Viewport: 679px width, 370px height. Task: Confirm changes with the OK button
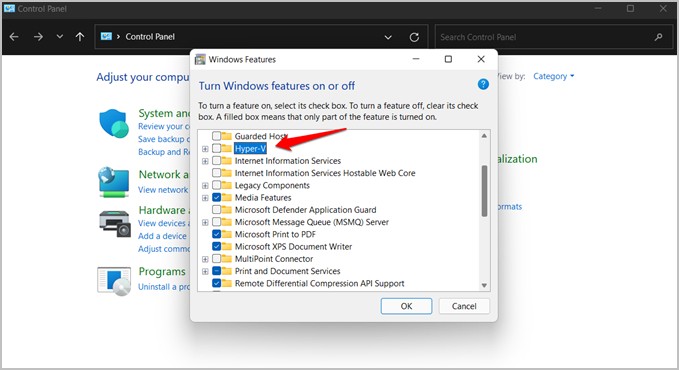click(406, 306)
